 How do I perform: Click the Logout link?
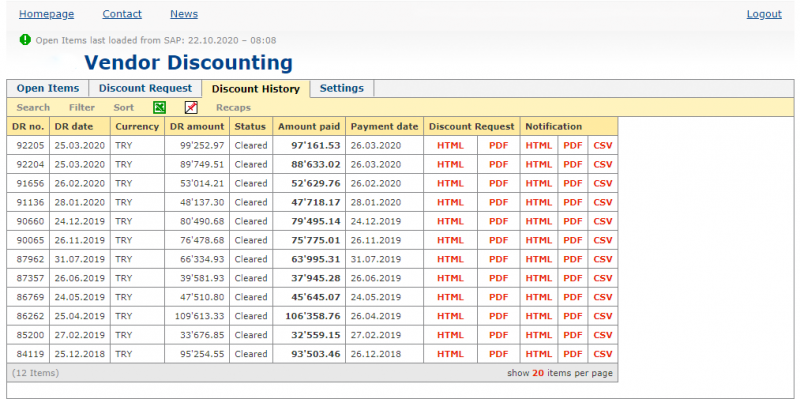tap(764, 14)
